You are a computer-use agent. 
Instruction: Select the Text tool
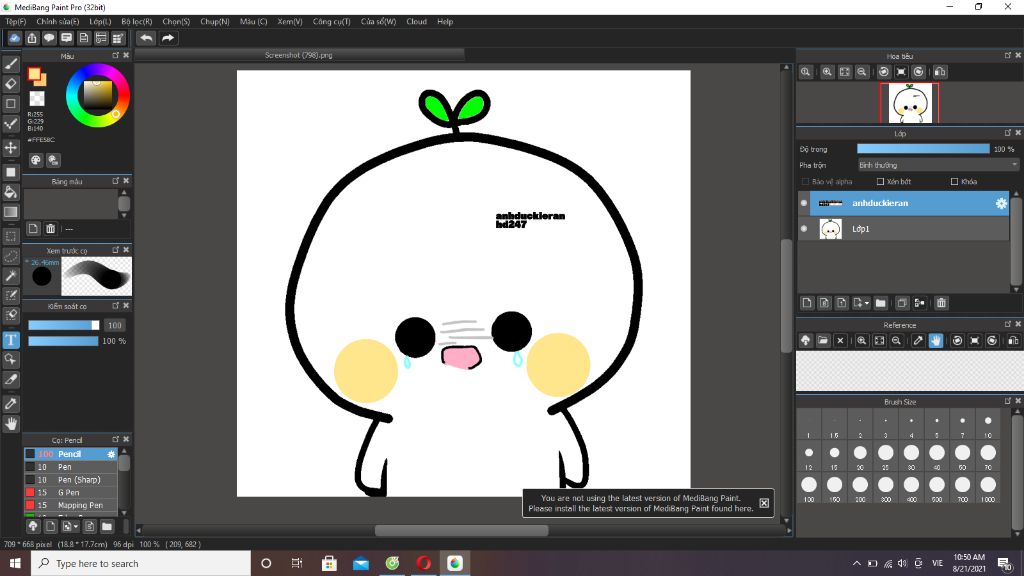click(x=11, y=340)
